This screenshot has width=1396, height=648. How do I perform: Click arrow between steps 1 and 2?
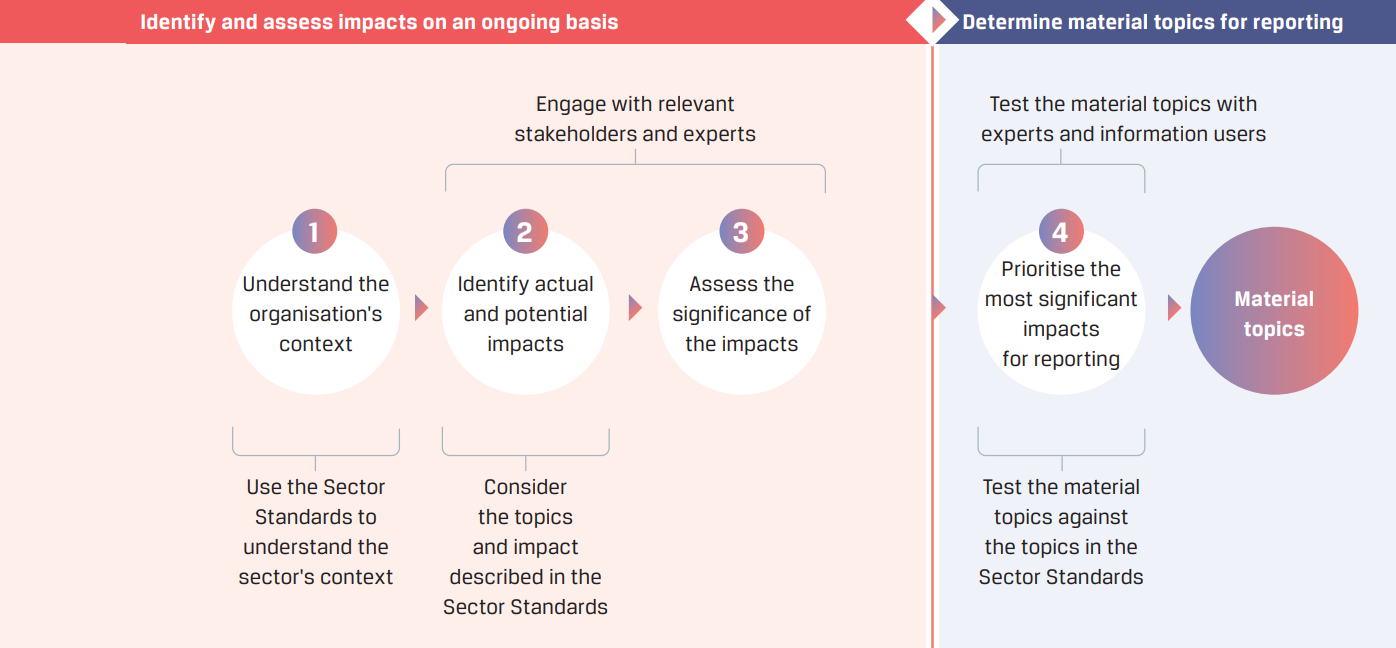[421, 308]
